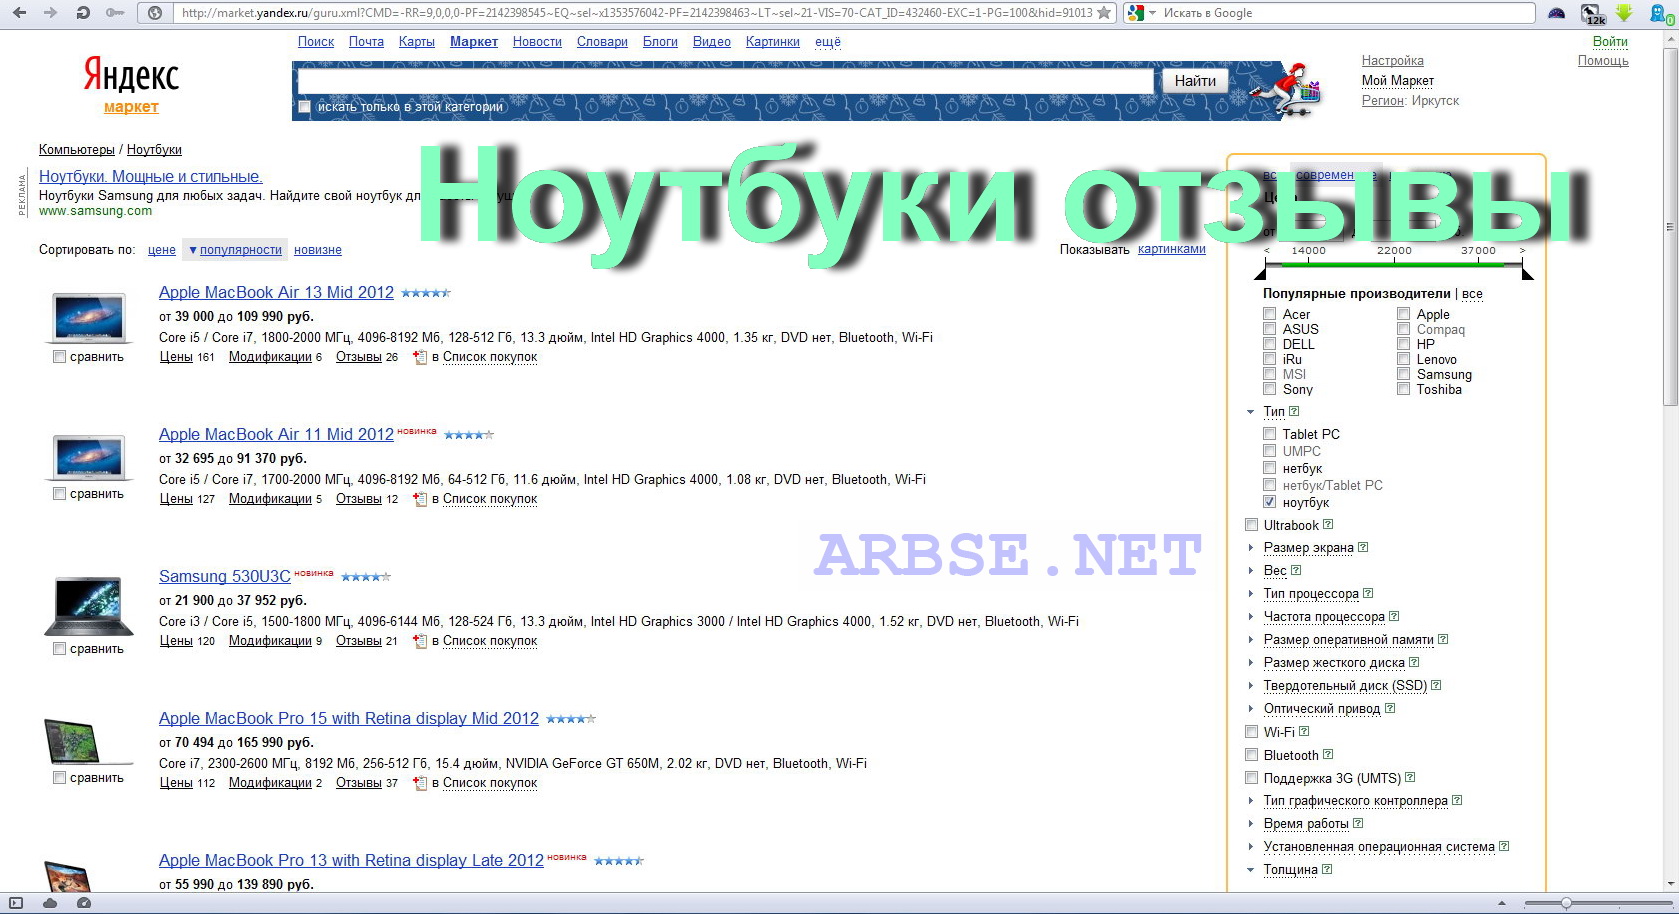Open Почта in the top menu

pos(366,42)
